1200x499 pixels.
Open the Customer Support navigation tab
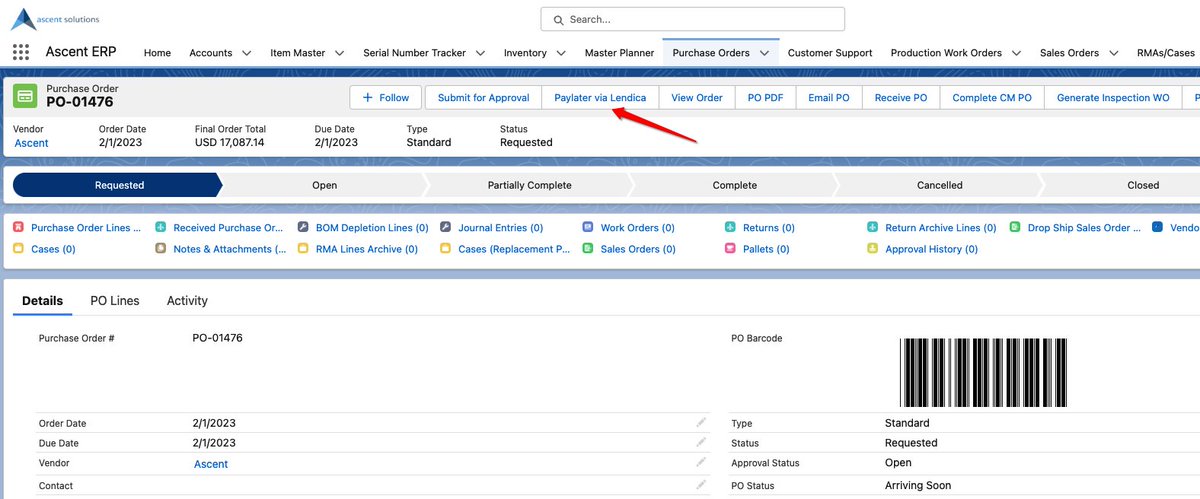pos(830,53)
